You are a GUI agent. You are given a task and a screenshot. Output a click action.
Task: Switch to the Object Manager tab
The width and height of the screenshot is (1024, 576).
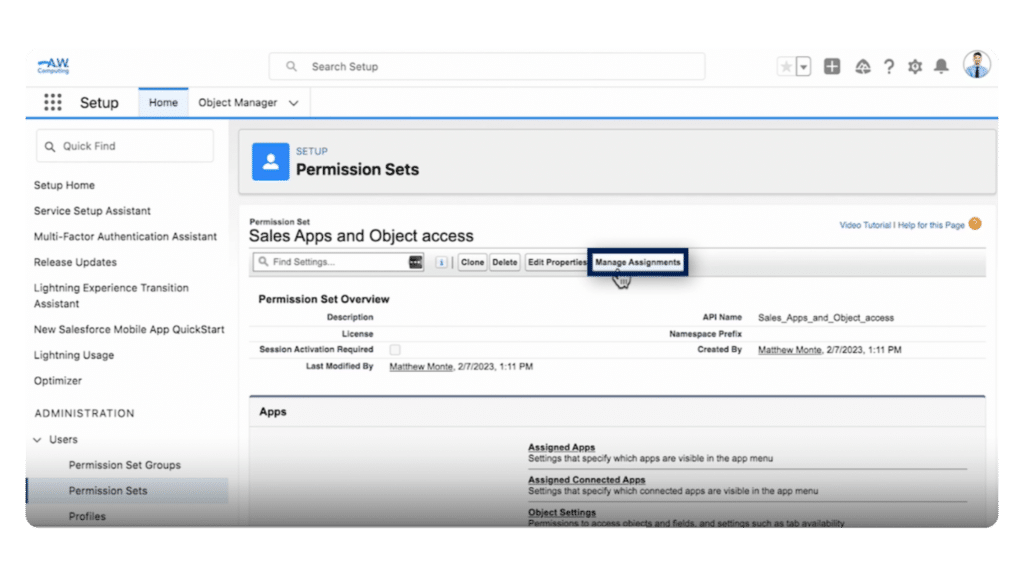[238, 102]
